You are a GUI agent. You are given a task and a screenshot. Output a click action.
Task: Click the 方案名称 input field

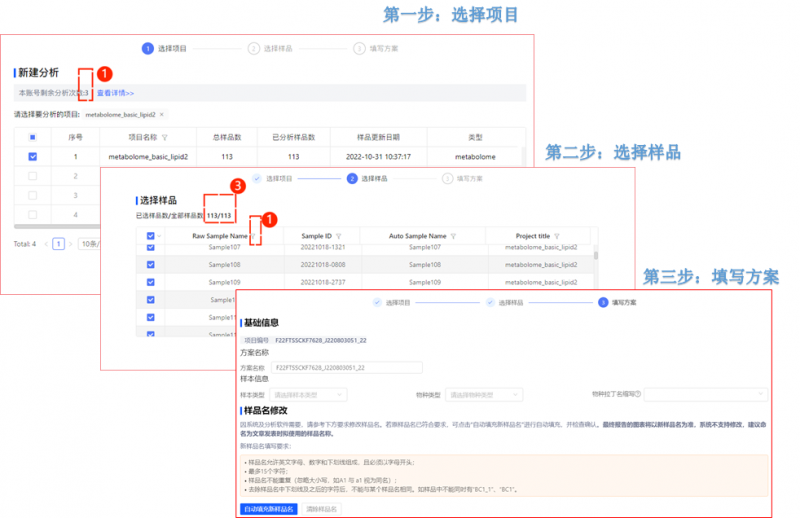click(346, 367)
